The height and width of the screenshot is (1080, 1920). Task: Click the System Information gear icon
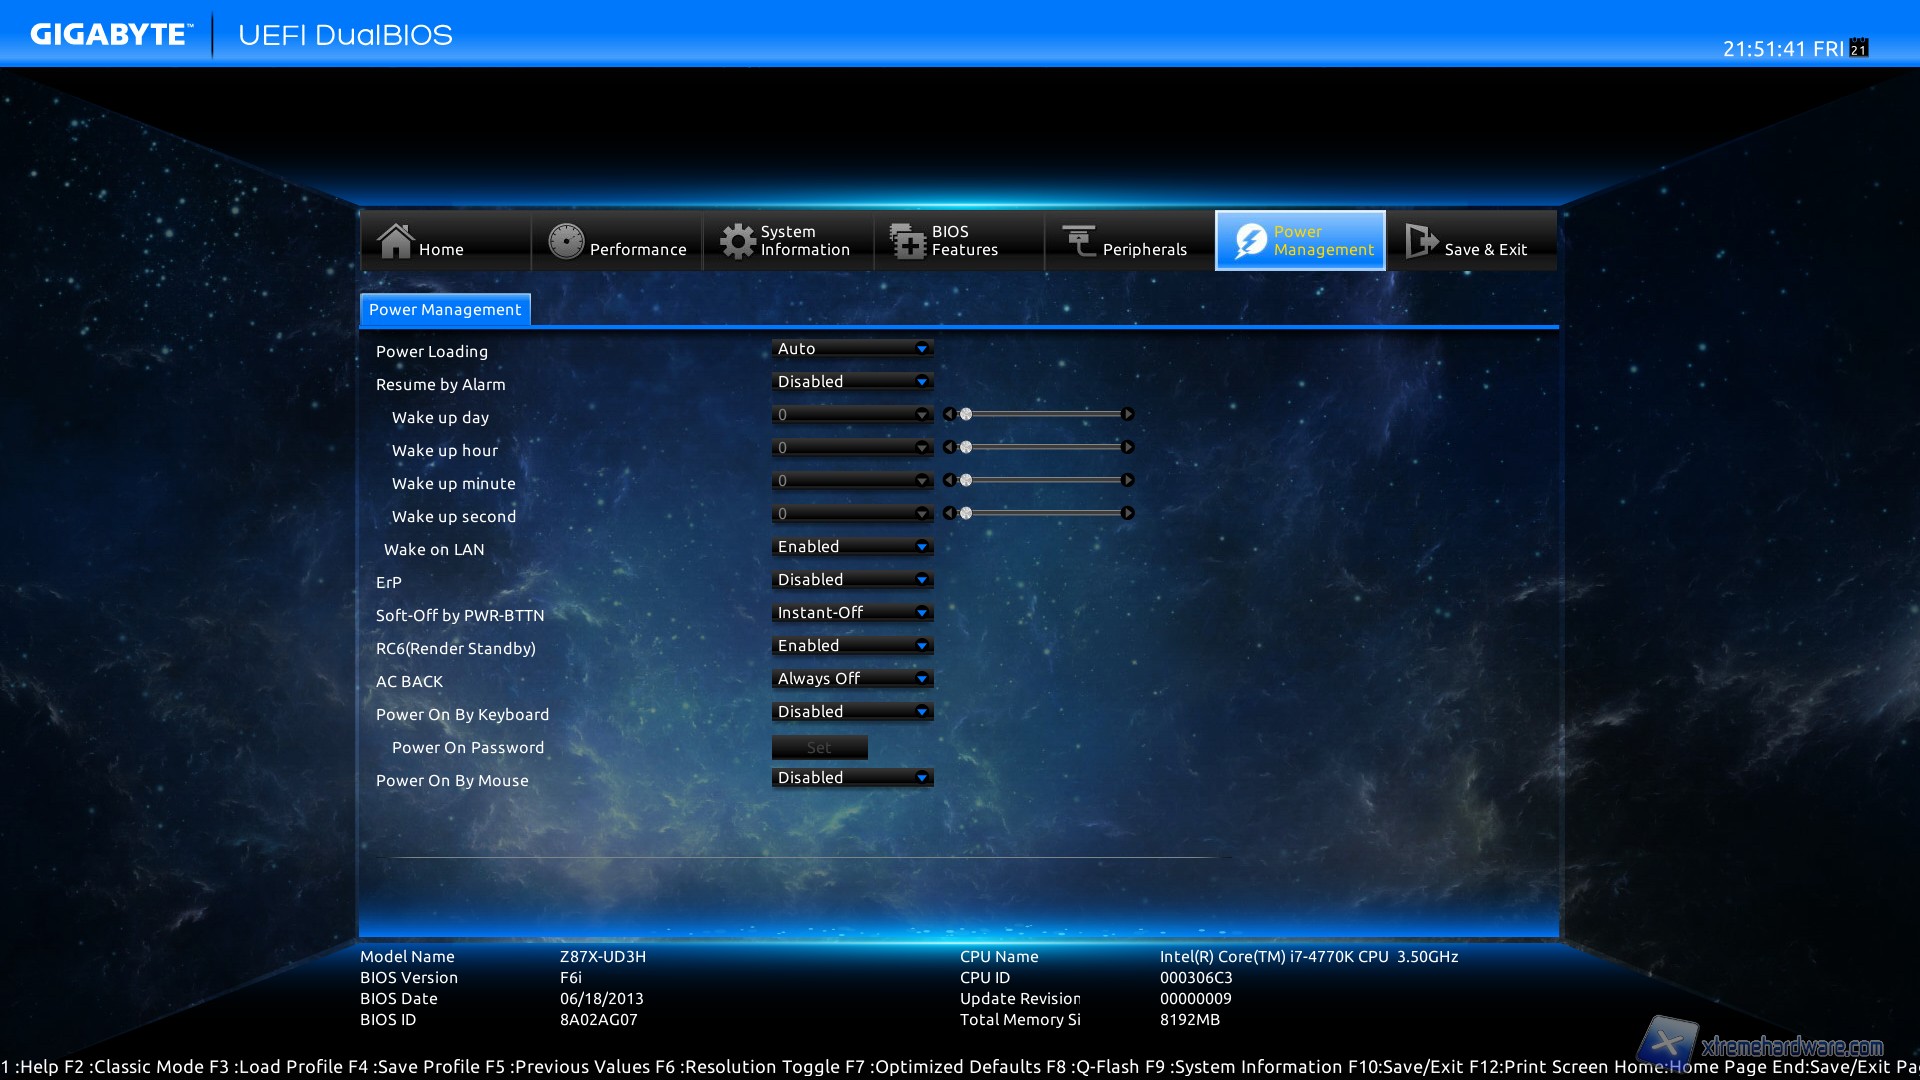[x=738, y=241]
